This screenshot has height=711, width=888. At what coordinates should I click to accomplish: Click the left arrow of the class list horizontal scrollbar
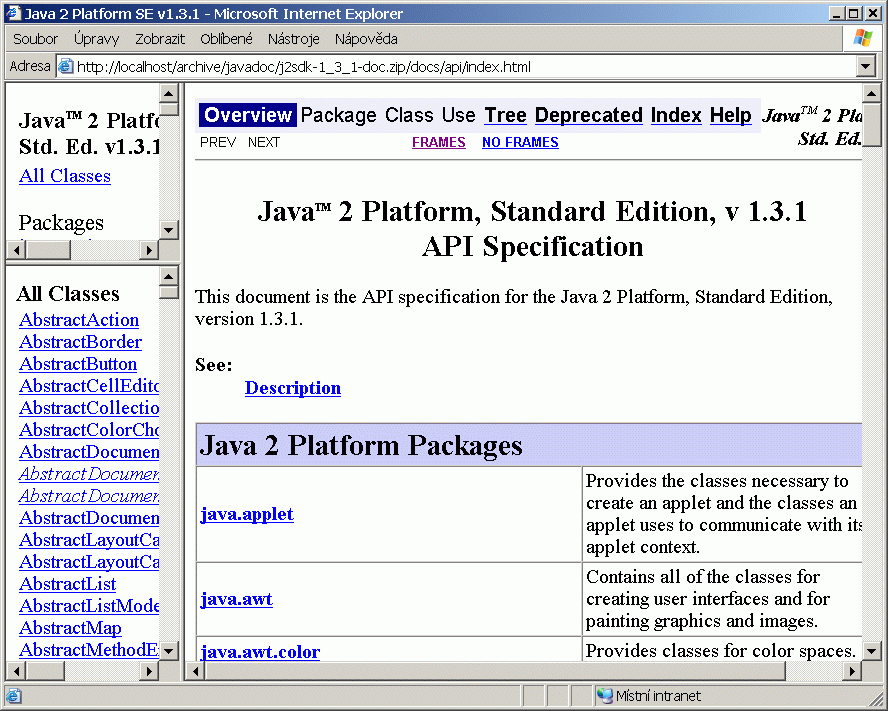[16, 671]
